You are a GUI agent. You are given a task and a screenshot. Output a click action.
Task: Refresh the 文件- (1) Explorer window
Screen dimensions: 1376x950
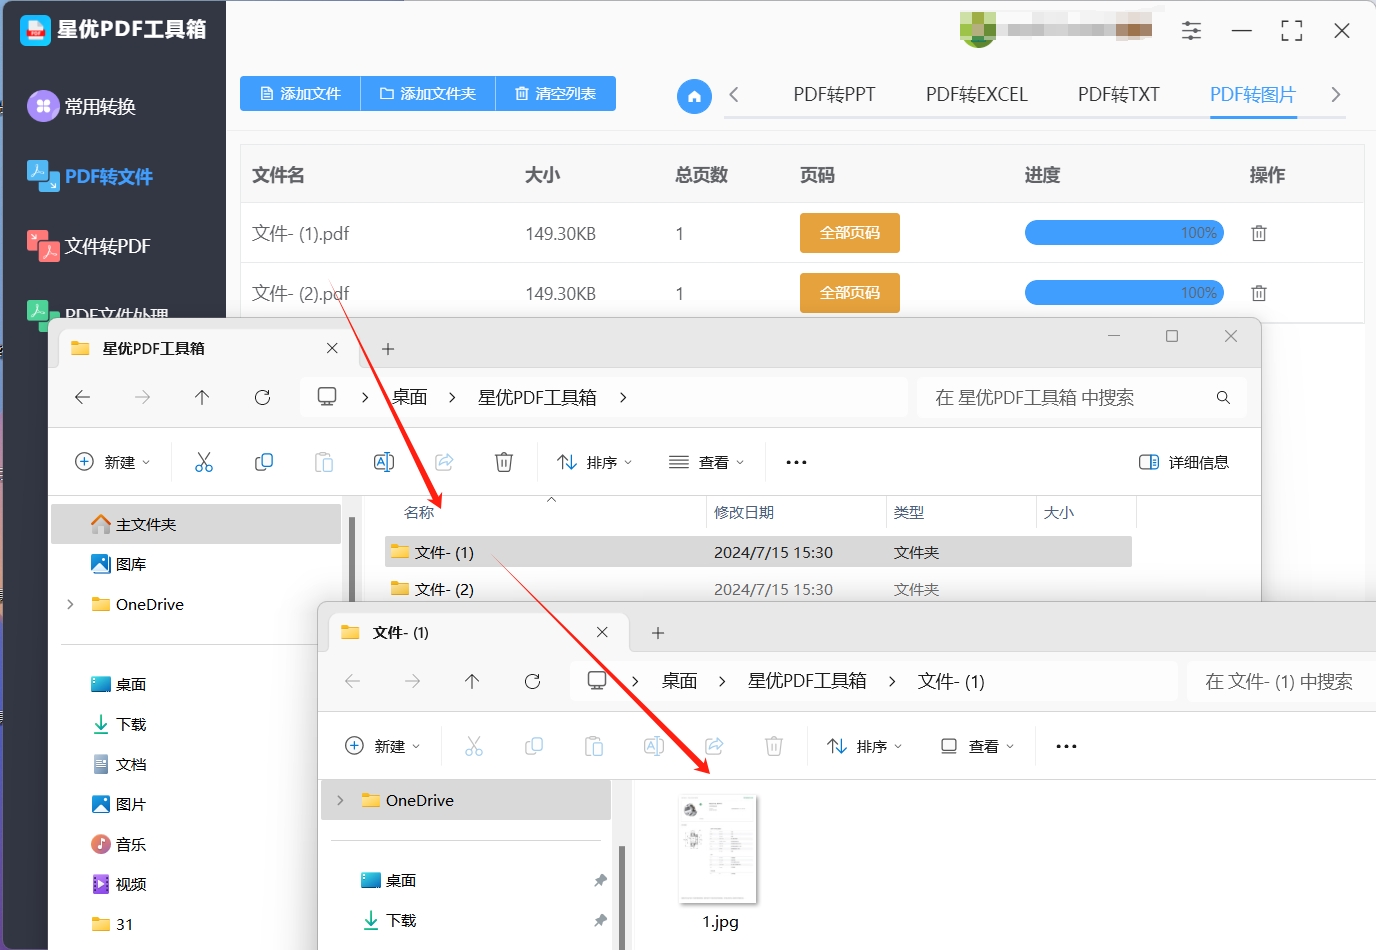point(532,681)
